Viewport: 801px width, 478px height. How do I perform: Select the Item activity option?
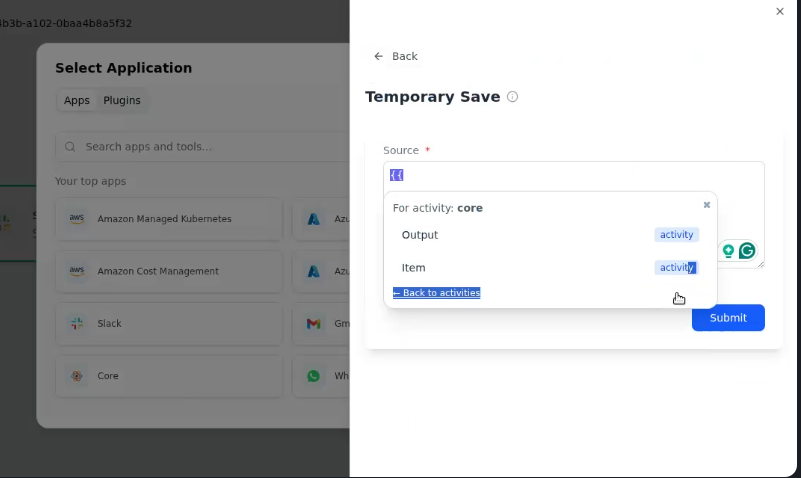pos(550,268)
